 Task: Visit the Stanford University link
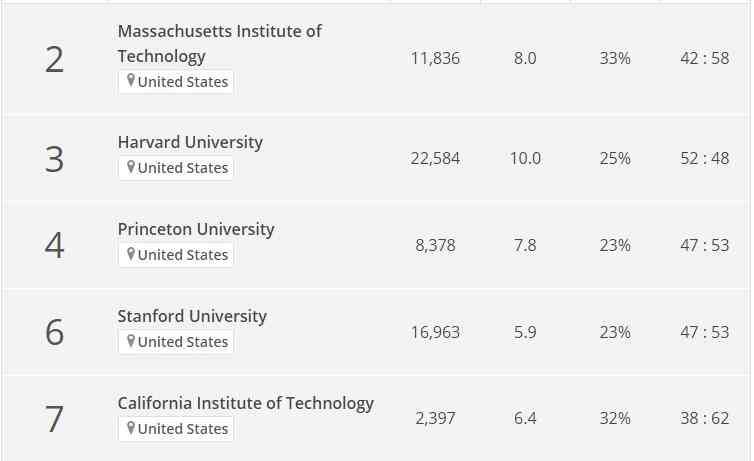[x=192, y=316]
